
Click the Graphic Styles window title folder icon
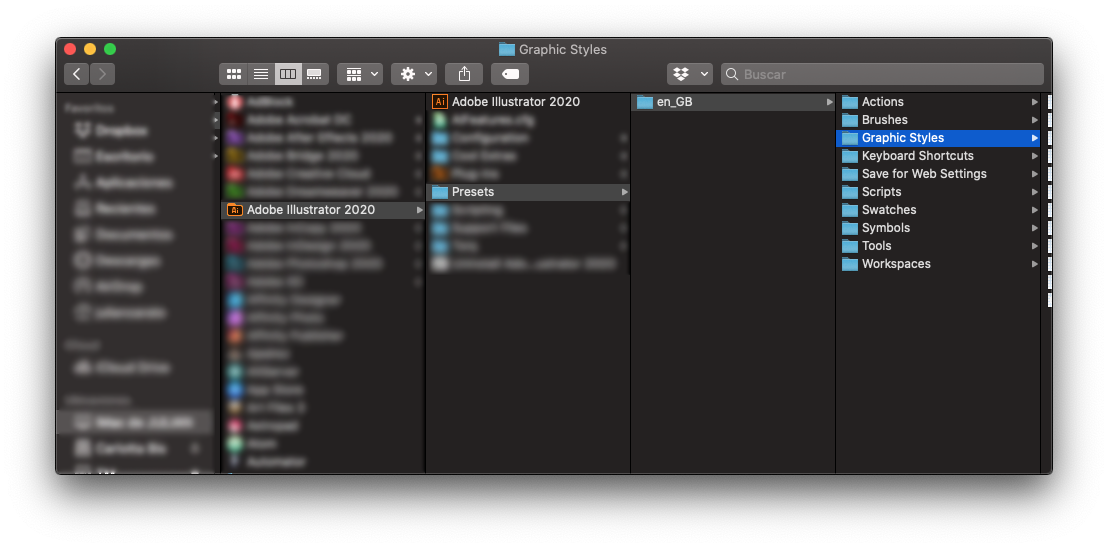[507, 49]
